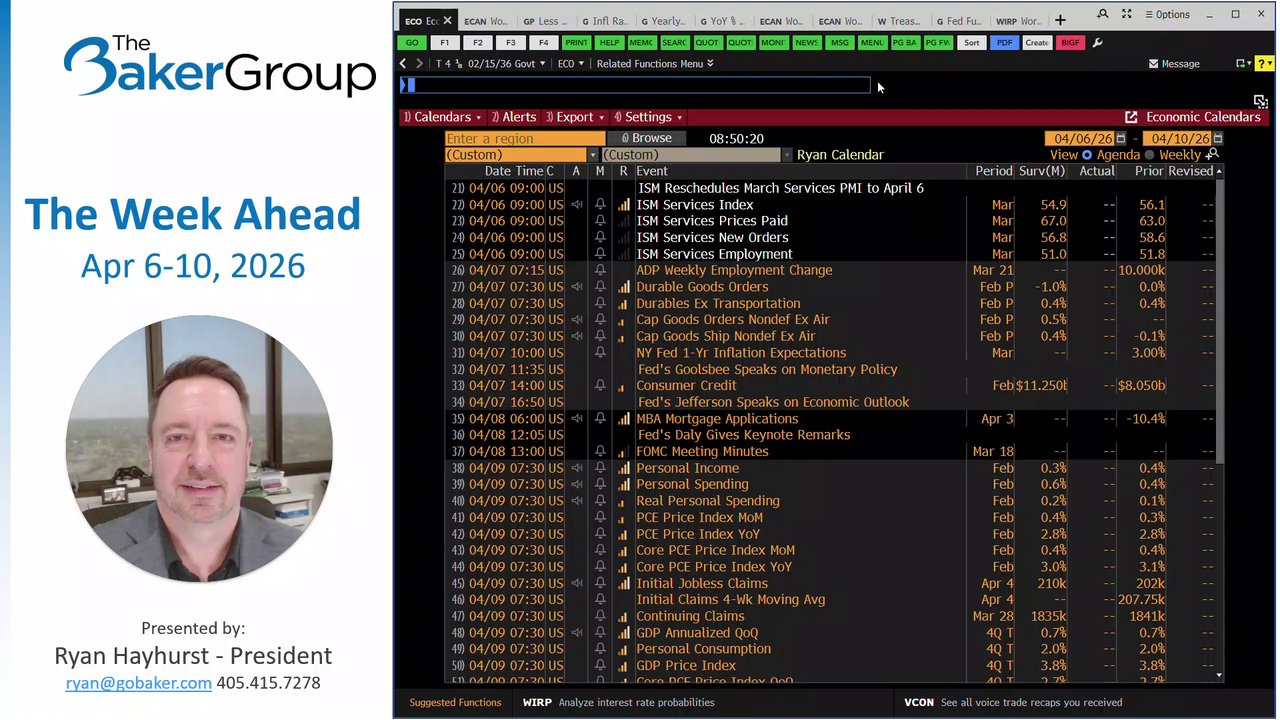
Task: Open the Options menu
Action: (1167, 15)
